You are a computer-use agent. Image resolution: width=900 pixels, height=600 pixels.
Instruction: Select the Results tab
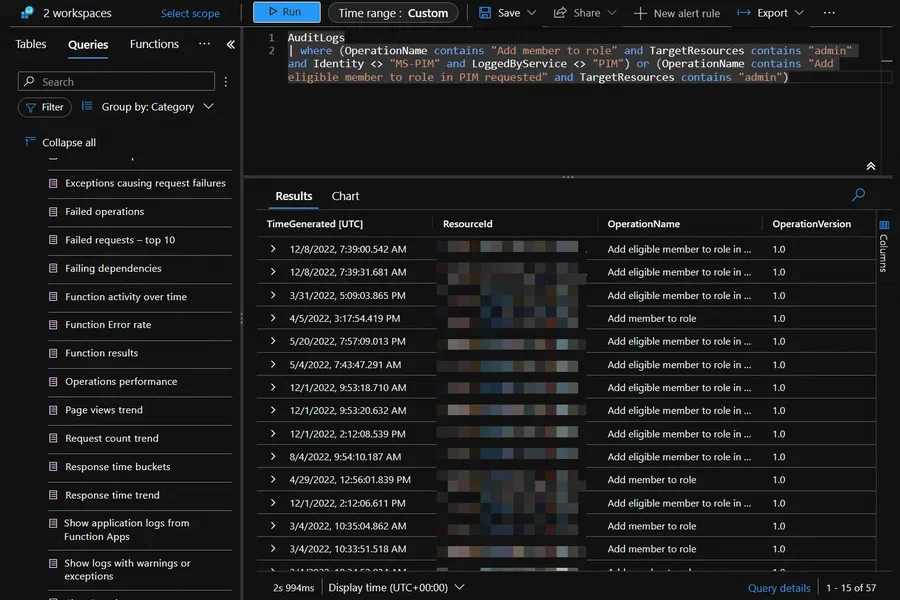pyautogui.click(x=293, y=196)
